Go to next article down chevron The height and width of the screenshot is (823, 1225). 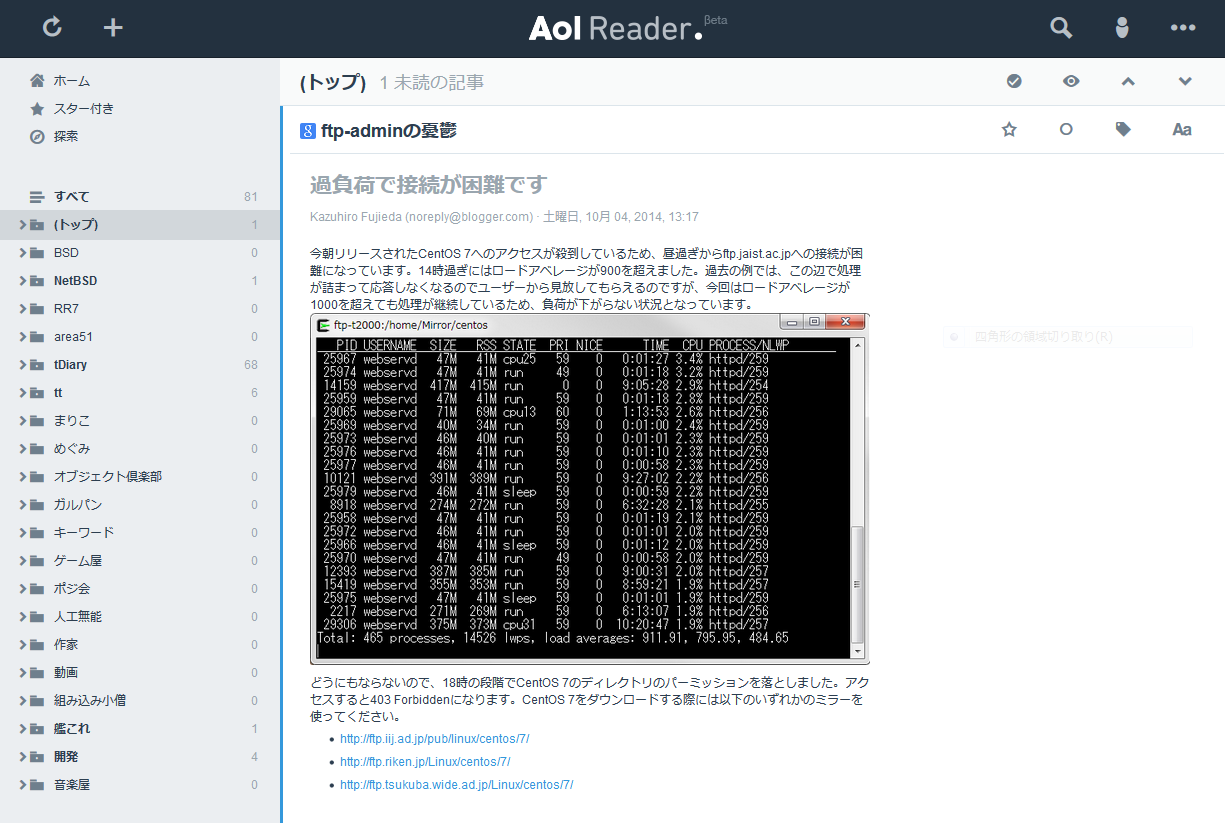point(1185,81)
